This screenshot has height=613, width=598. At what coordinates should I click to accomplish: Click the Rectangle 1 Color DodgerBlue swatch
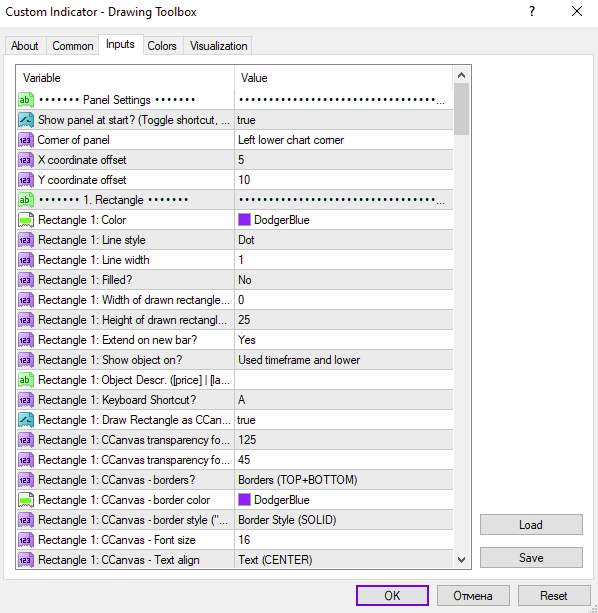pos(244,220)
